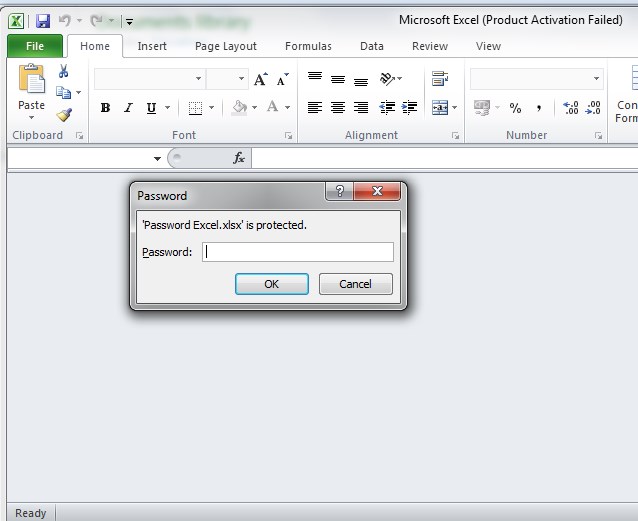Viewport: 638px width, 521px height.
Task: Open the font name combo box
Action: click(149, 79)
